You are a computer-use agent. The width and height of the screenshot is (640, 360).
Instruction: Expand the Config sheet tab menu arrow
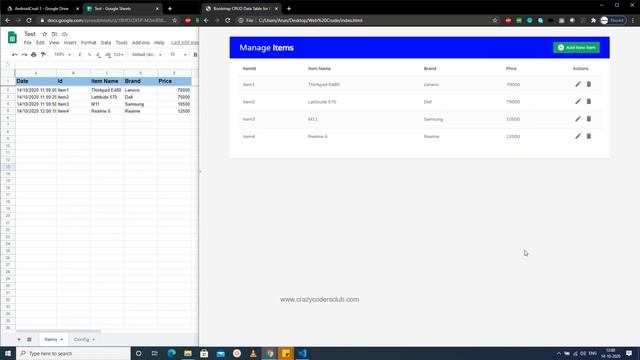(93, 340)
